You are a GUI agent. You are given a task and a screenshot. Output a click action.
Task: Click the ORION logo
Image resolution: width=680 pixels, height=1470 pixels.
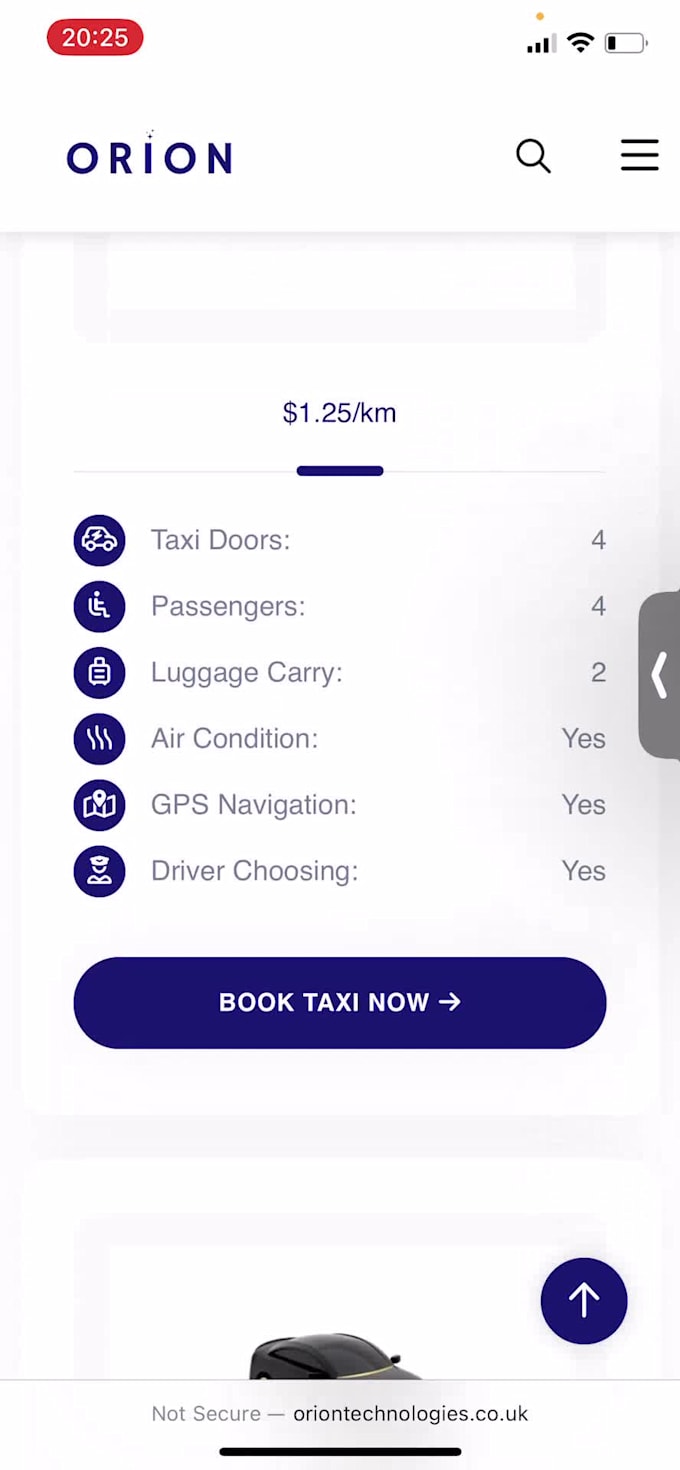(x=149, y=156)
